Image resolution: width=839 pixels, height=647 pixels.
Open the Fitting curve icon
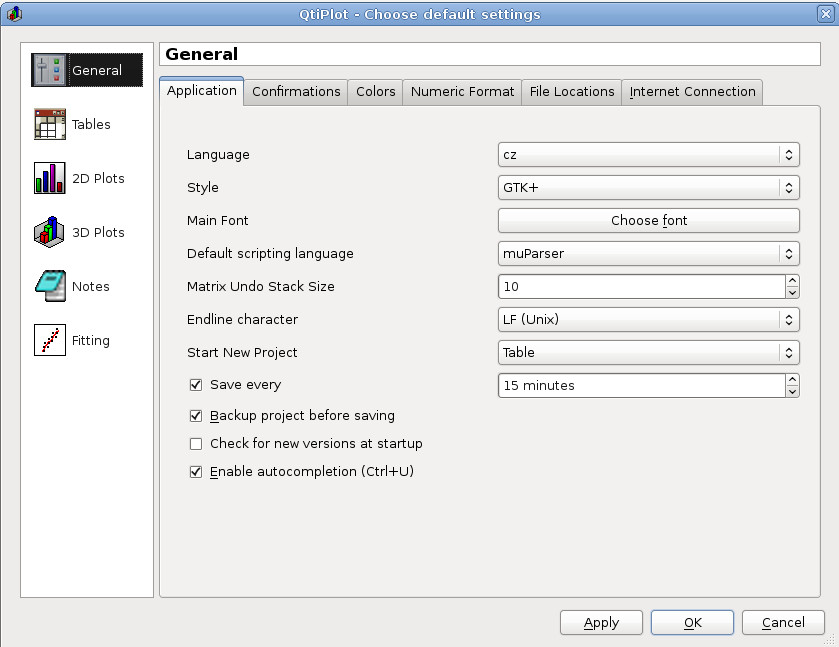(x=50, y=340)
